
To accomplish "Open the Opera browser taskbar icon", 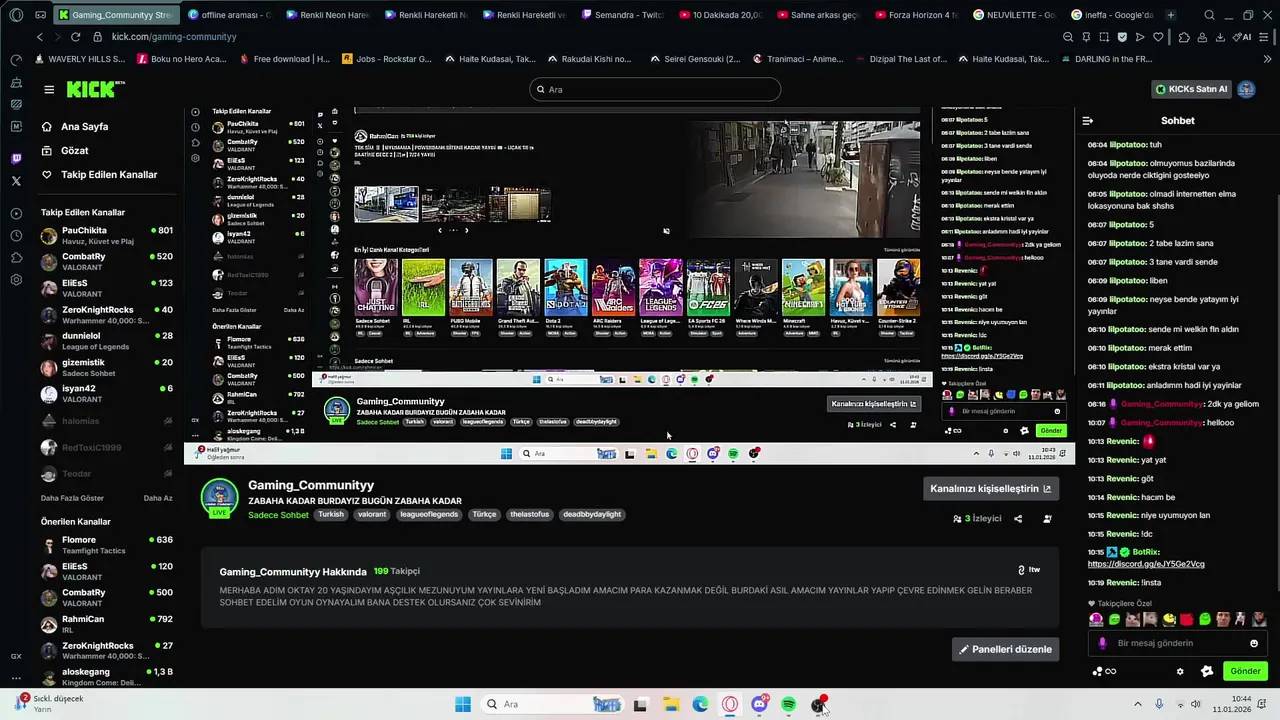I will (730, 705).
